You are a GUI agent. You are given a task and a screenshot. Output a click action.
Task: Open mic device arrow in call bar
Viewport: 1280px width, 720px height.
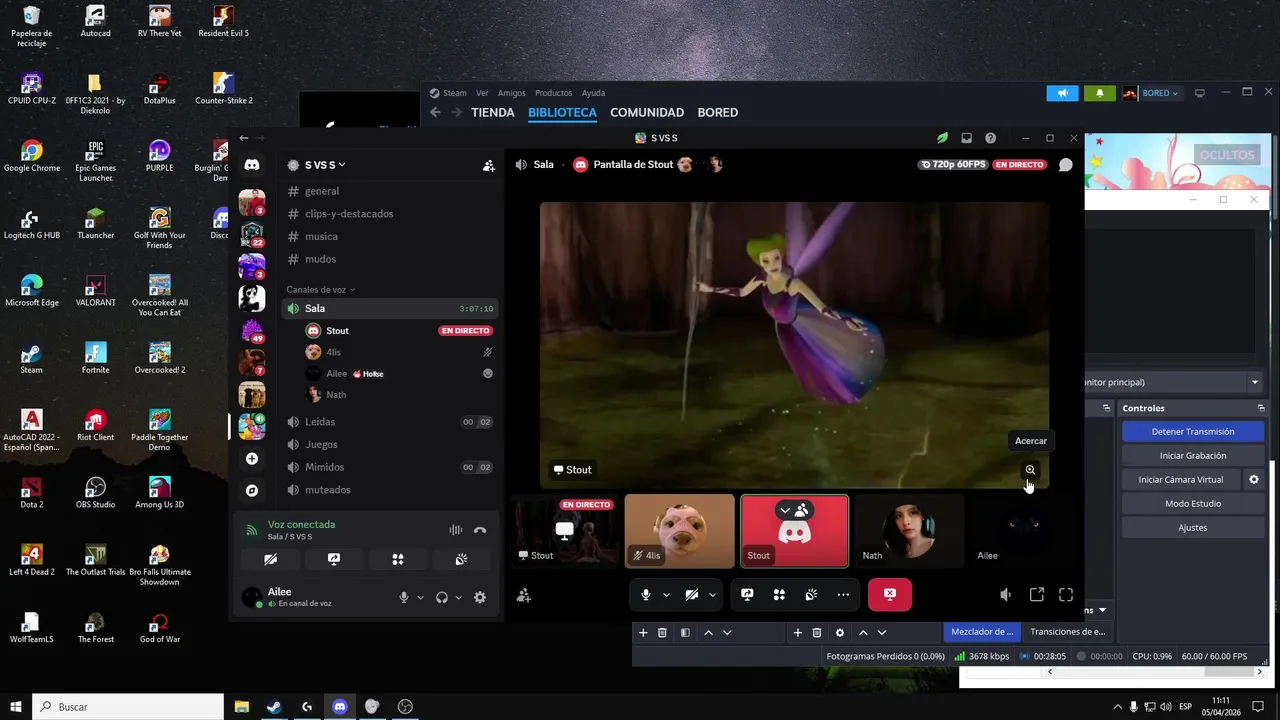tap(666, 595)
